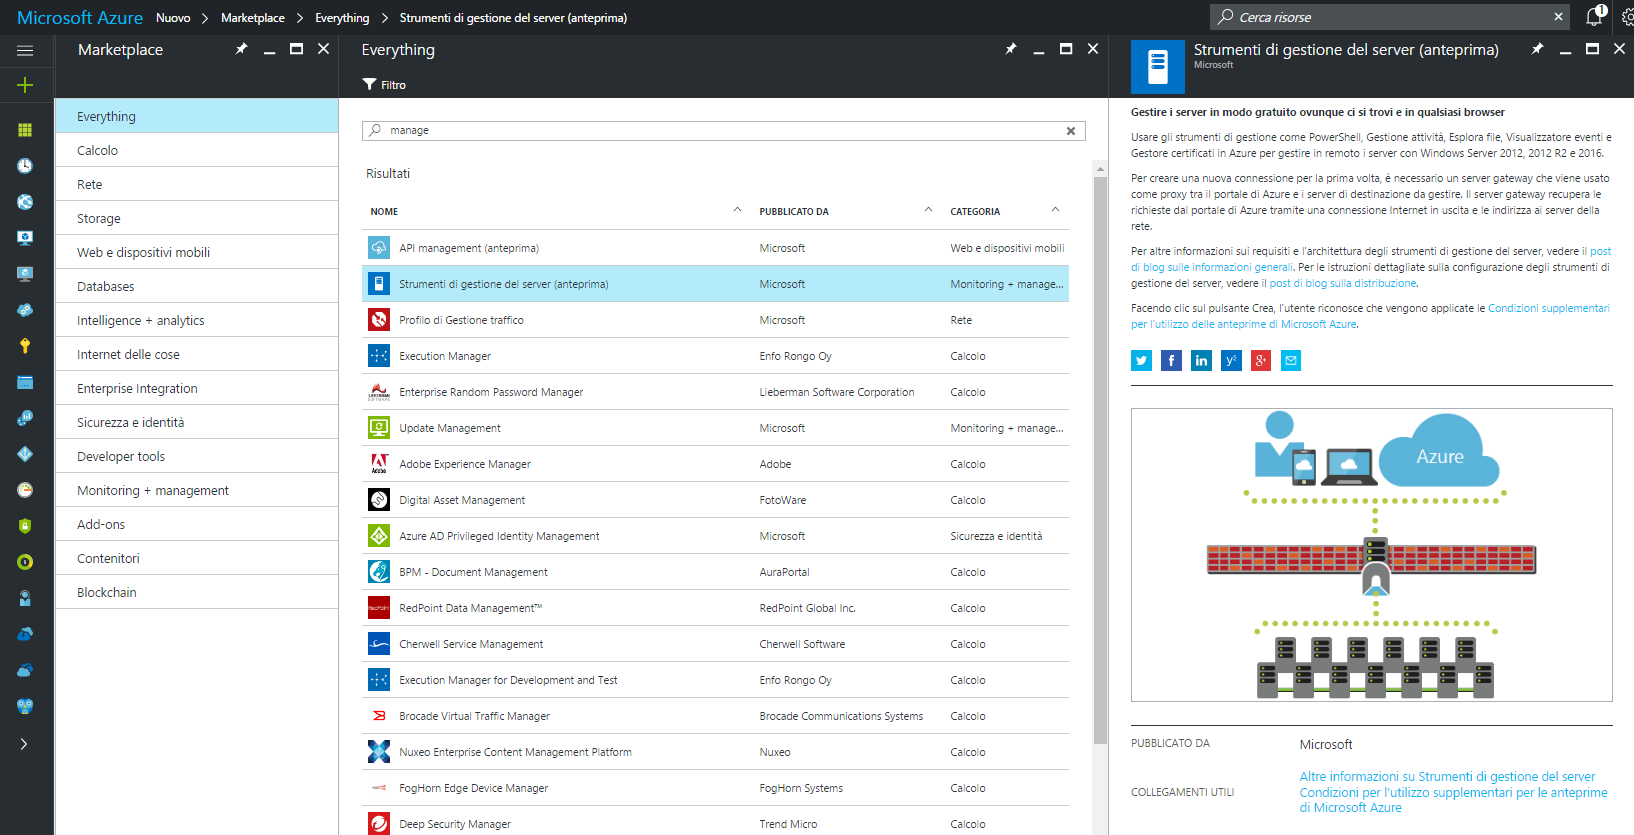The height and width of the screenshot is (835, 1634).
Task: Select BPM - Document Management row
Action: click(715, 572)
